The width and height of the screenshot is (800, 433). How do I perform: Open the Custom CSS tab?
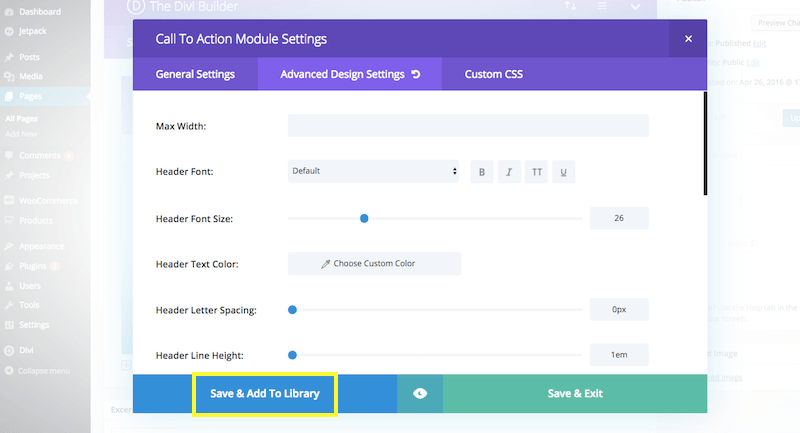click(493, 75)
